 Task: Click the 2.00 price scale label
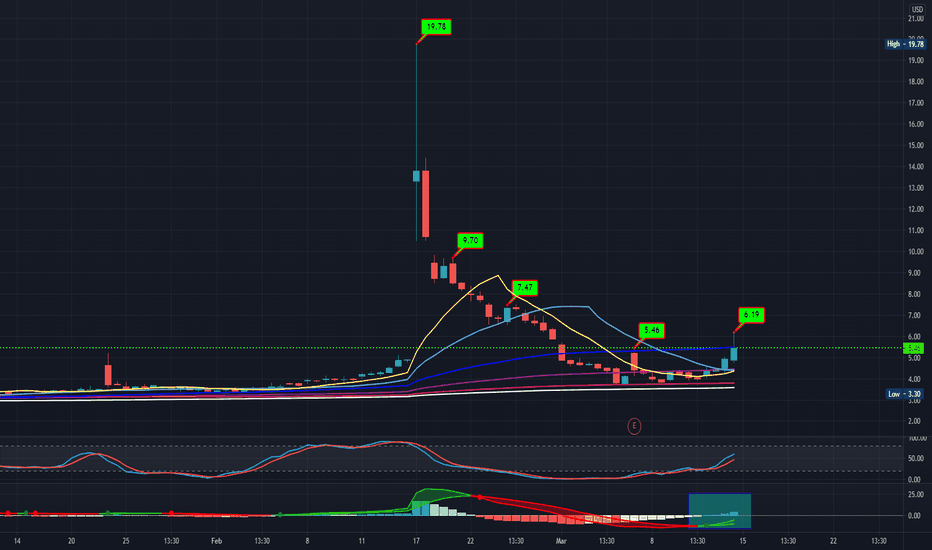[x=914, y=422]
